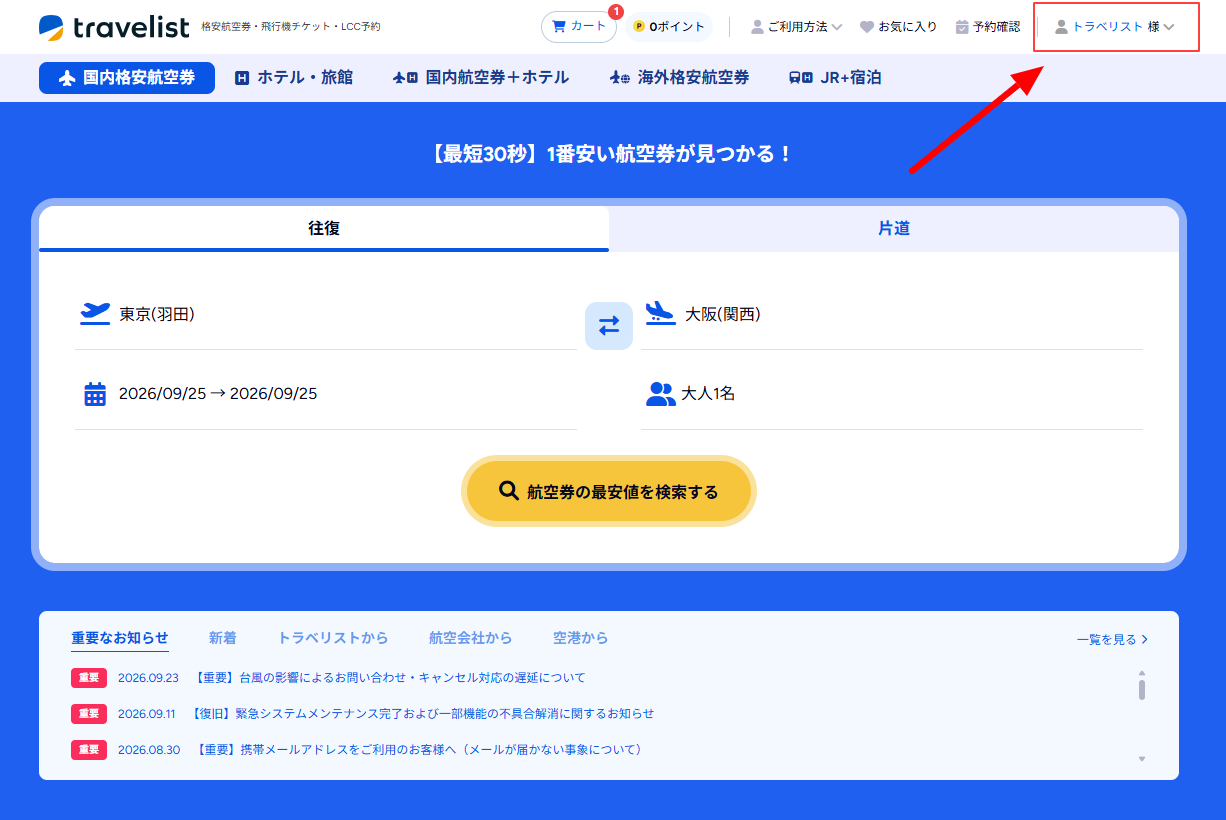
Task: Click the 海外格安航空券 globe plane icon
Action: [x=620, y=78]
